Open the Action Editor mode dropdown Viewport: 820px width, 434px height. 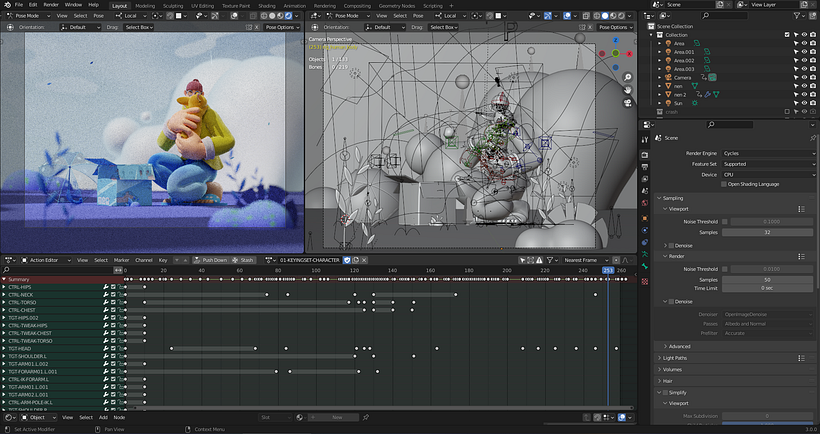click(46, 260)
